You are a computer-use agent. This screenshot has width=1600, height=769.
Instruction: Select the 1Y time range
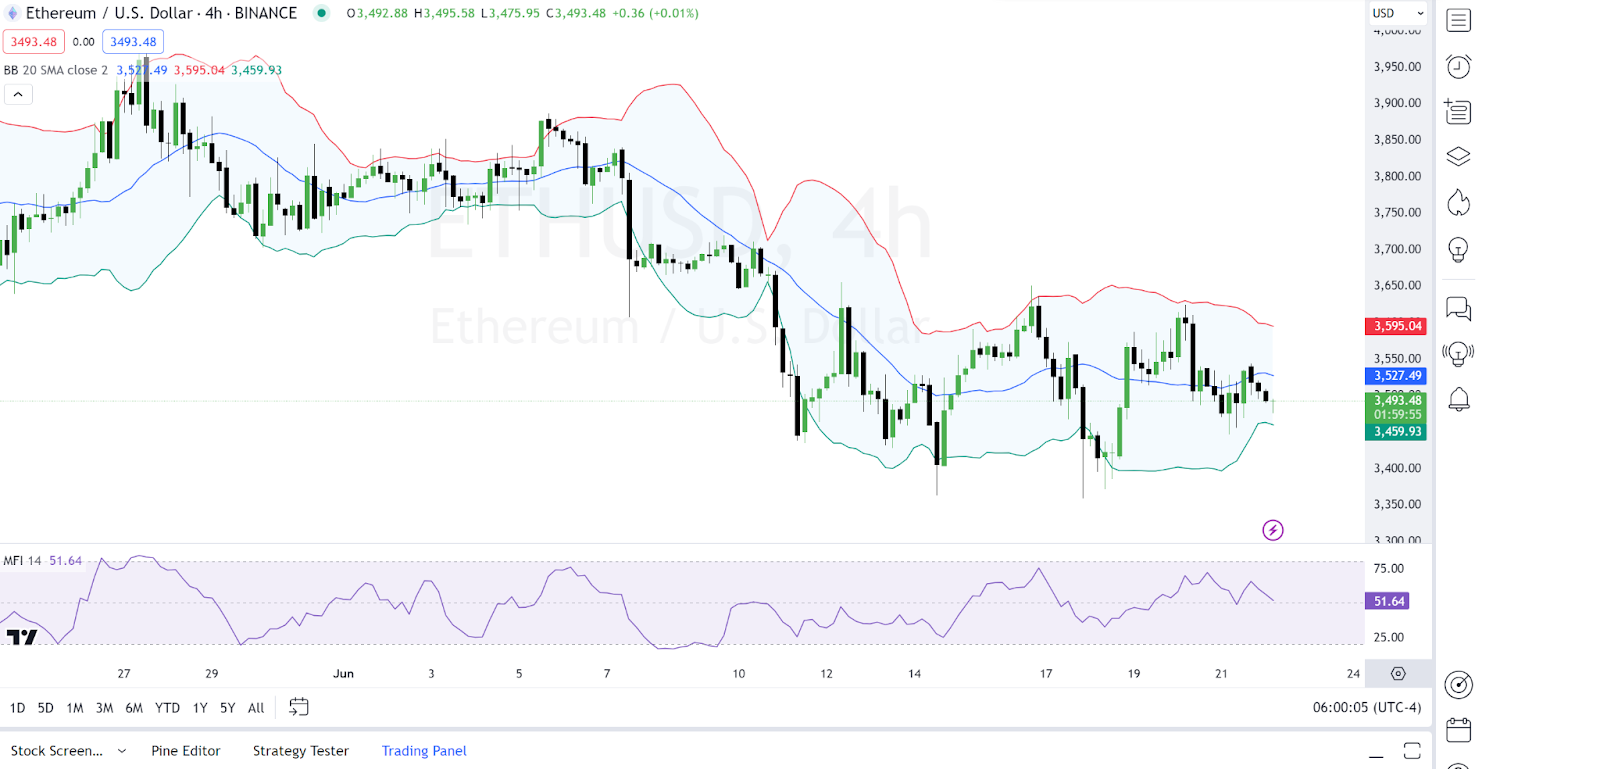point(200,708)
